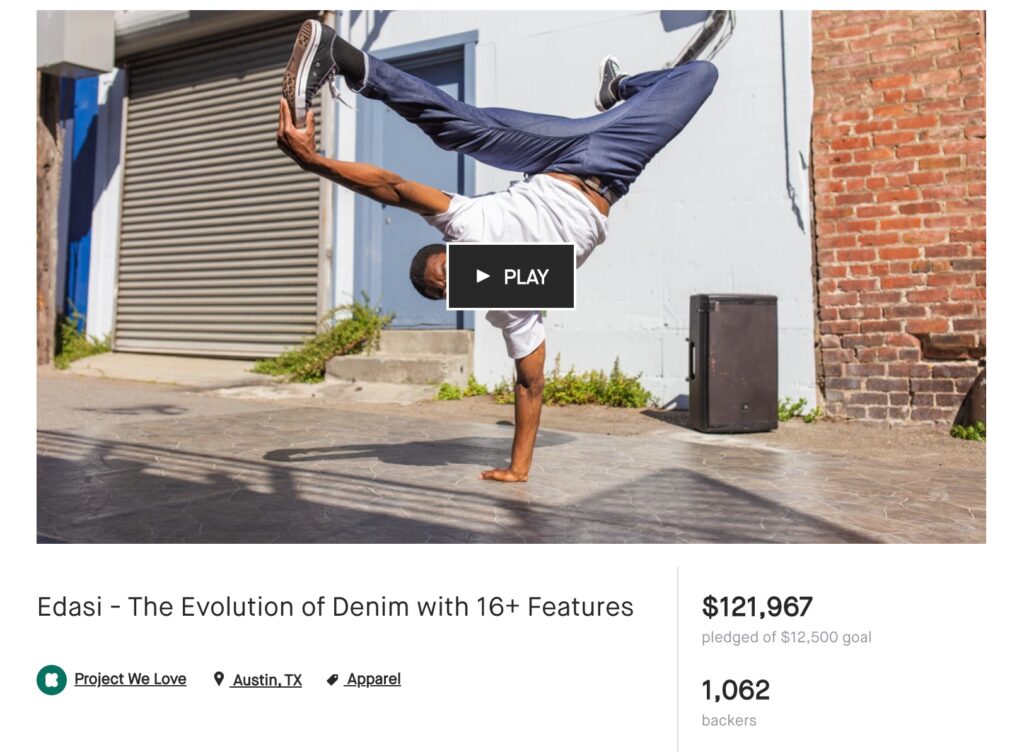Click the dancer's hand on the ground

[x=504, y=475]
